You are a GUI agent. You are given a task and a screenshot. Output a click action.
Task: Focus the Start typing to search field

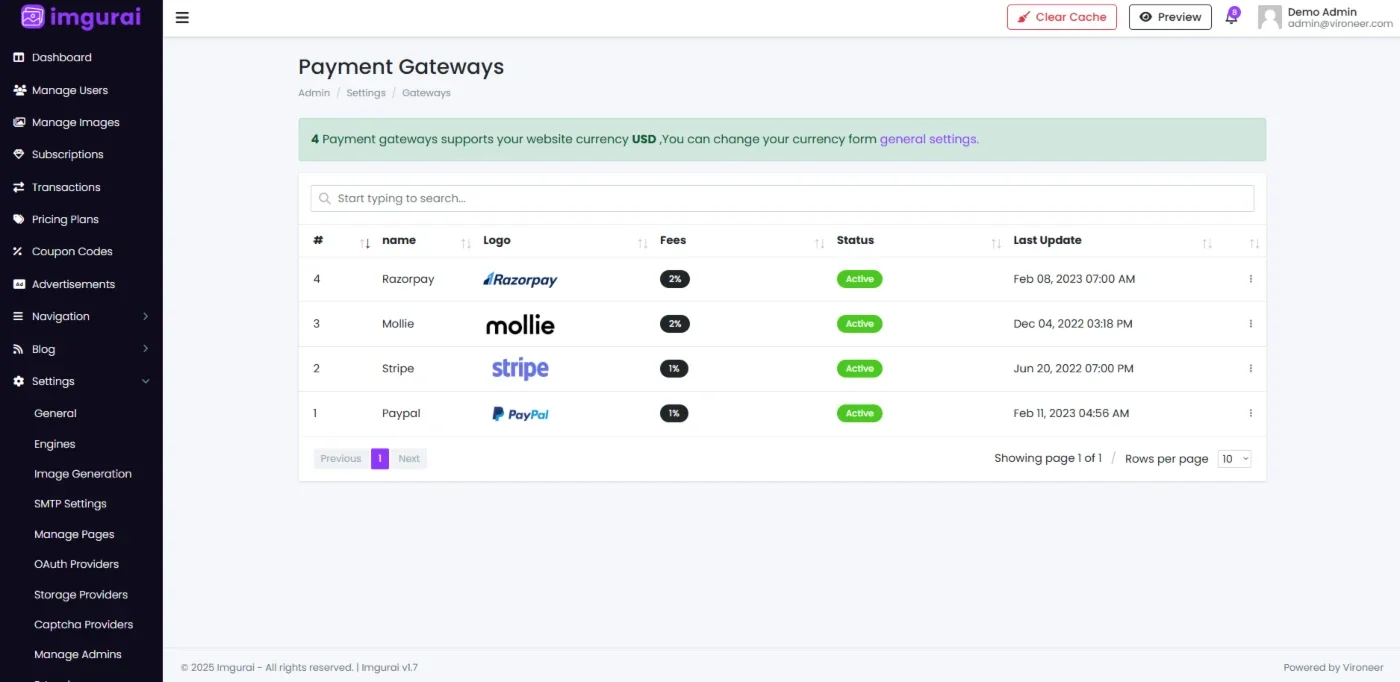point(782,198)
